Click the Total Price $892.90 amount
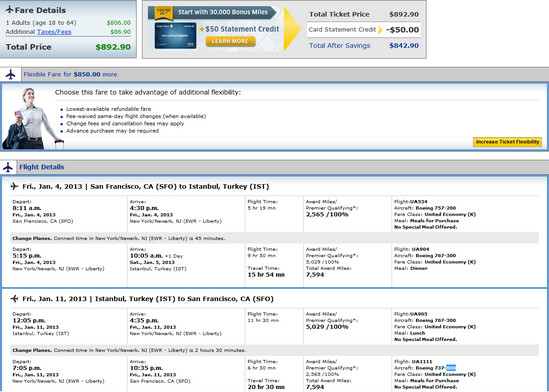Screen dimensions: 549x392 113,47
